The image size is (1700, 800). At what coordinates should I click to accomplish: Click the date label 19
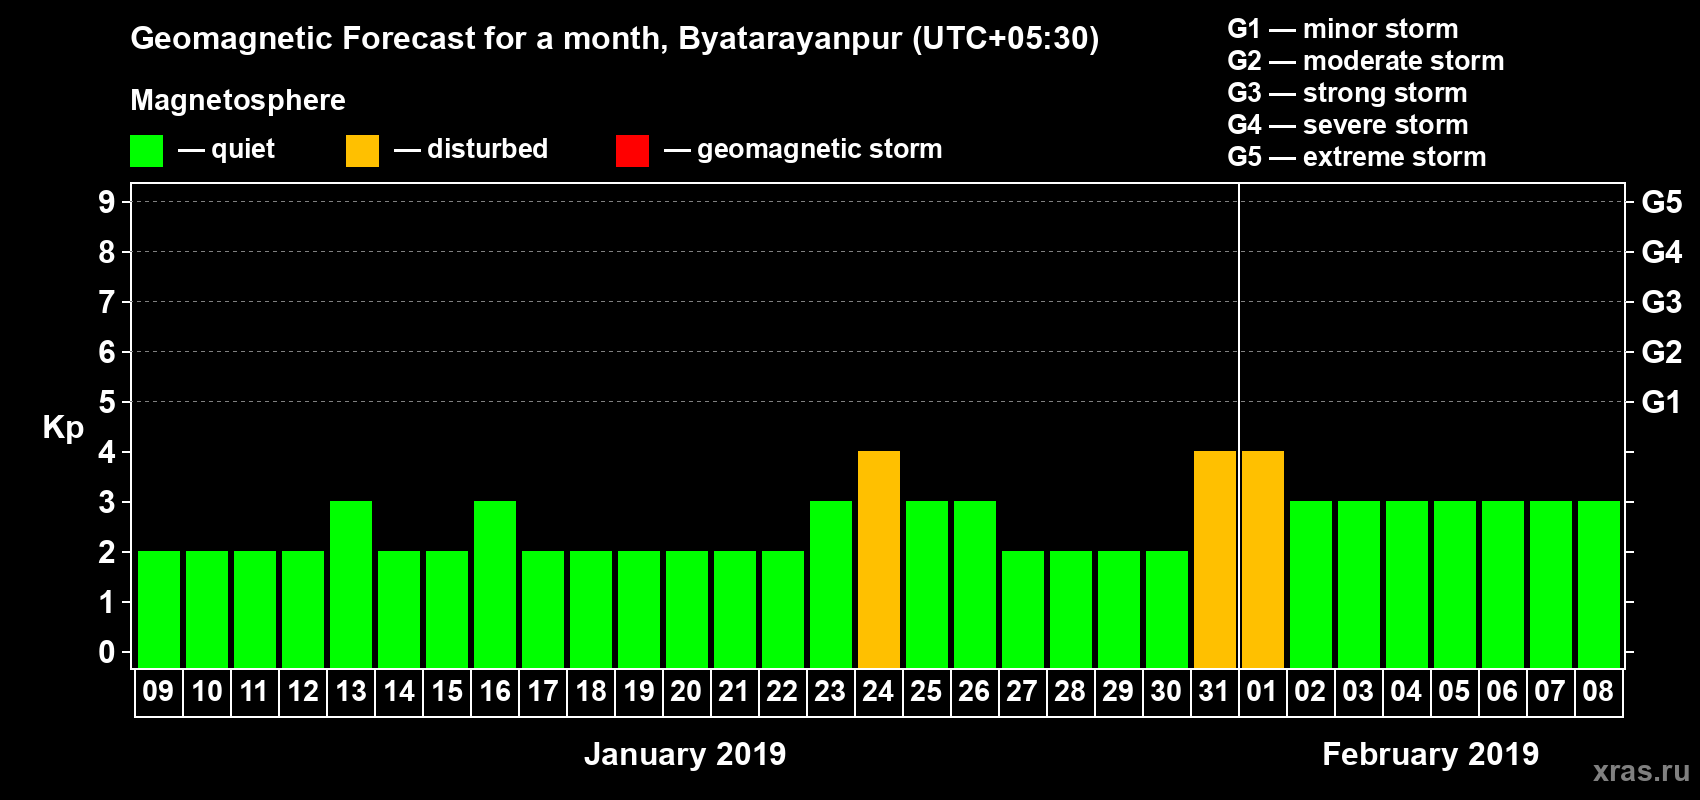639,691
